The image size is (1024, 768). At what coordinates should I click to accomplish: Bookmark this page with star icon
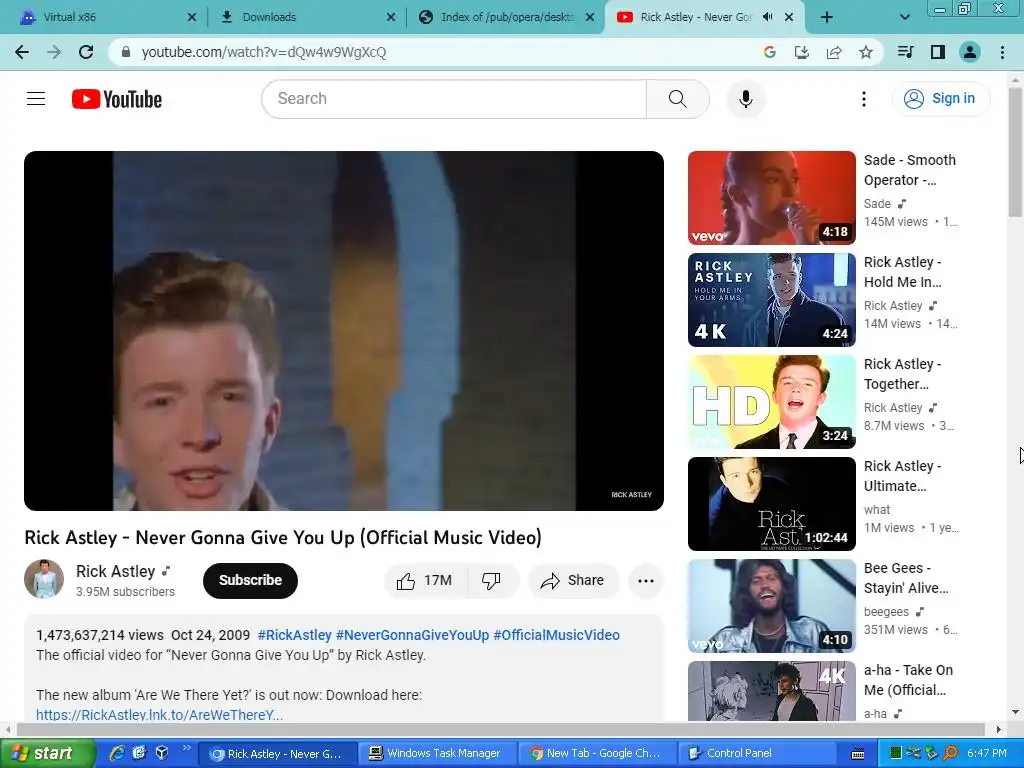pos(866,52)
